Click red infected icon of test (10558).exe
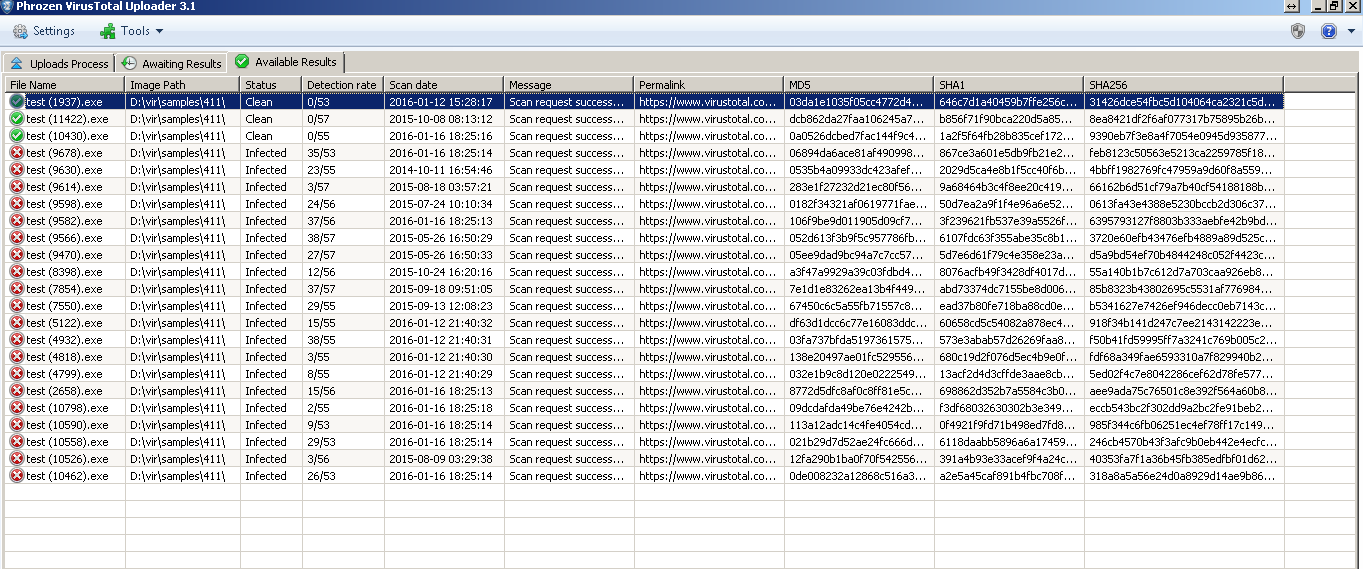1363x569 pixels. point(16,442)
